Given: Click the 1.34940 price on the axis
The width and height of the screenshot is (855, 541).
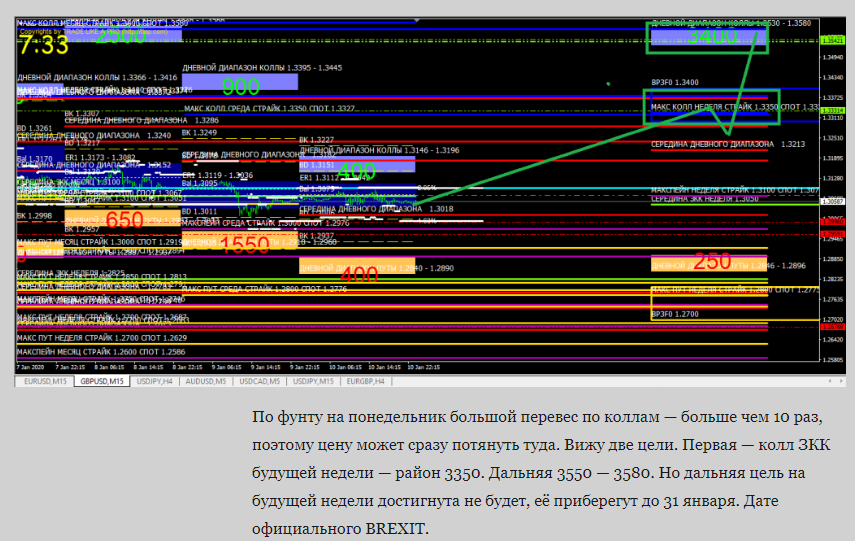Looking at the screenshot, I should (x=833, y=57).
